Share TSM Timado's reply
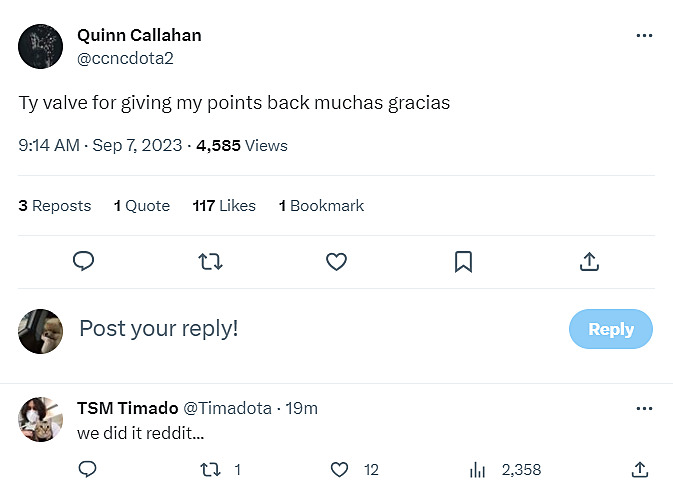 point(640,469)
